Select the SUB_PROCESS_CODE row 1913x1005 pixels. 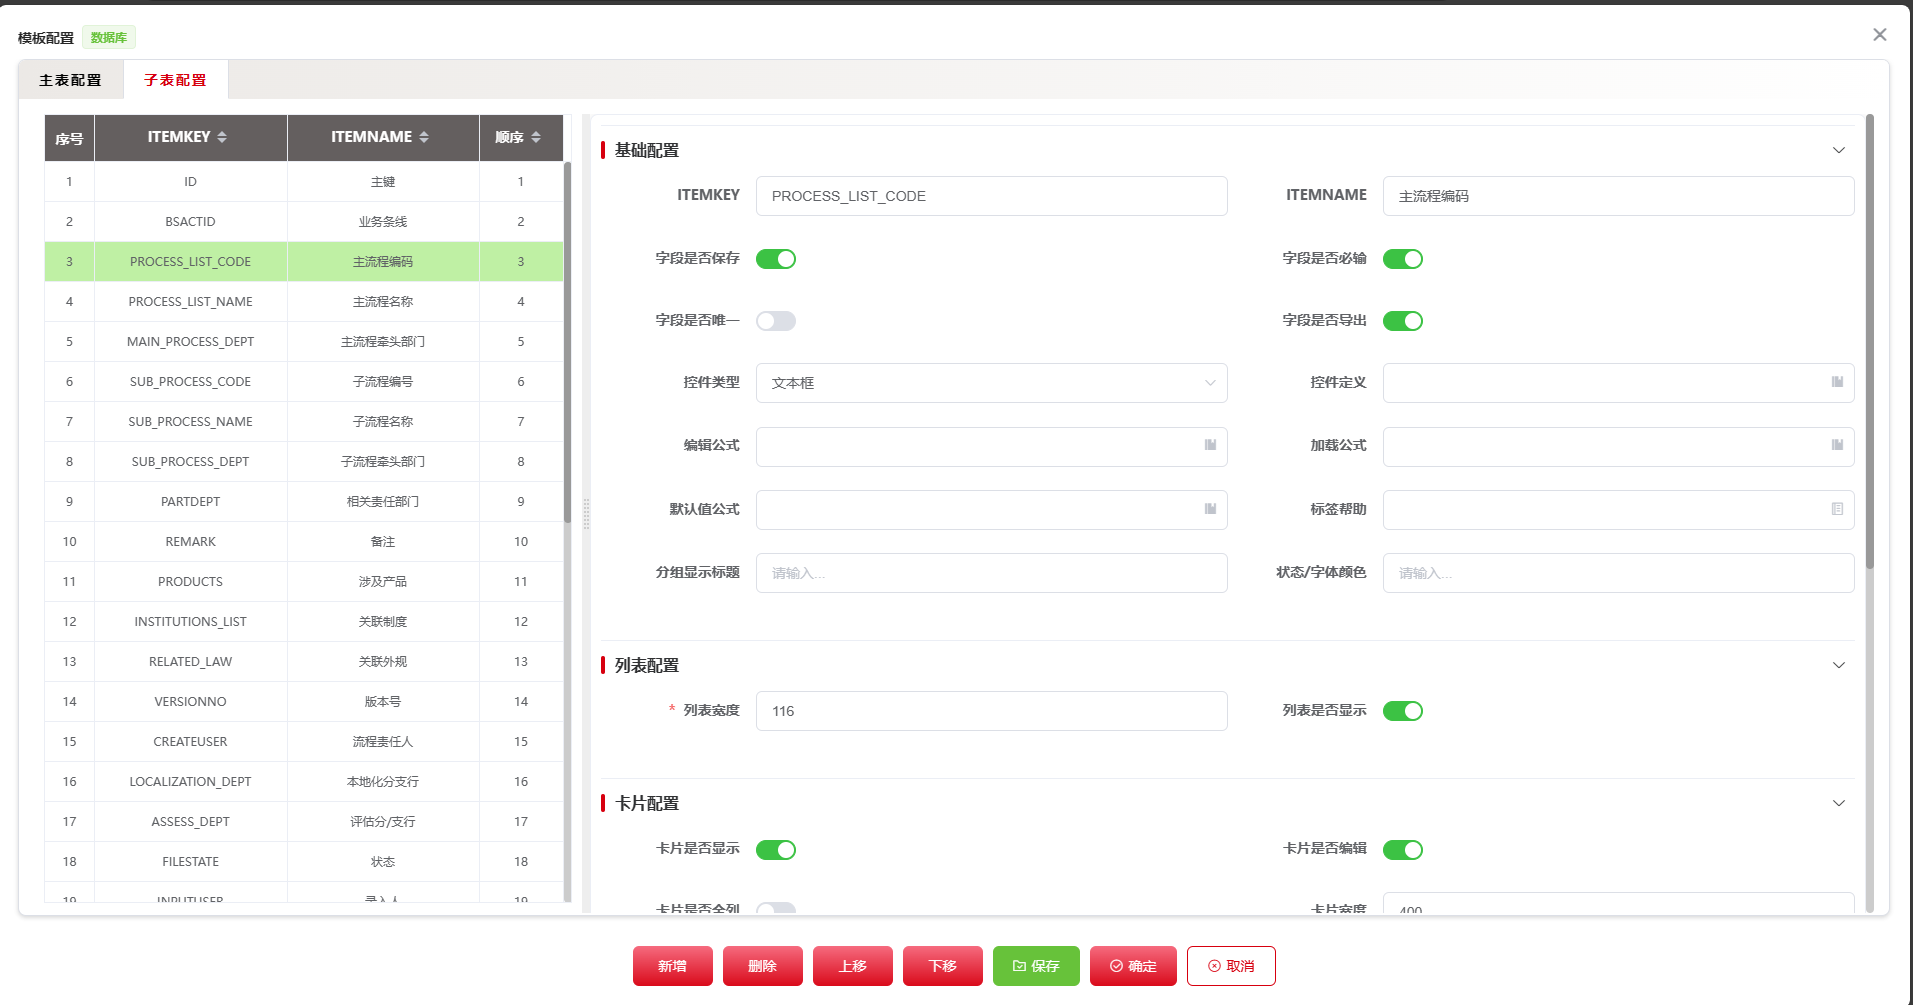[x=304, y=382]
